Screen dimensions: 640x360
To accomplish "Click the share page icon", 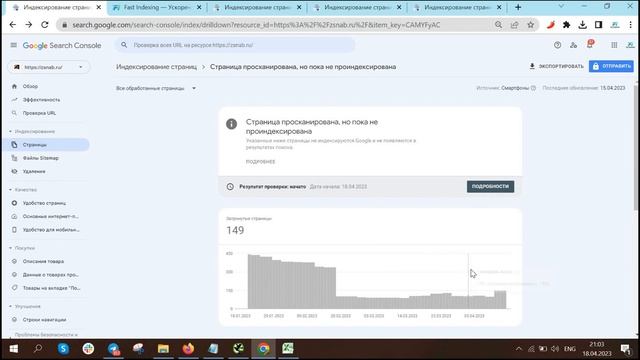I will point(514,25).
